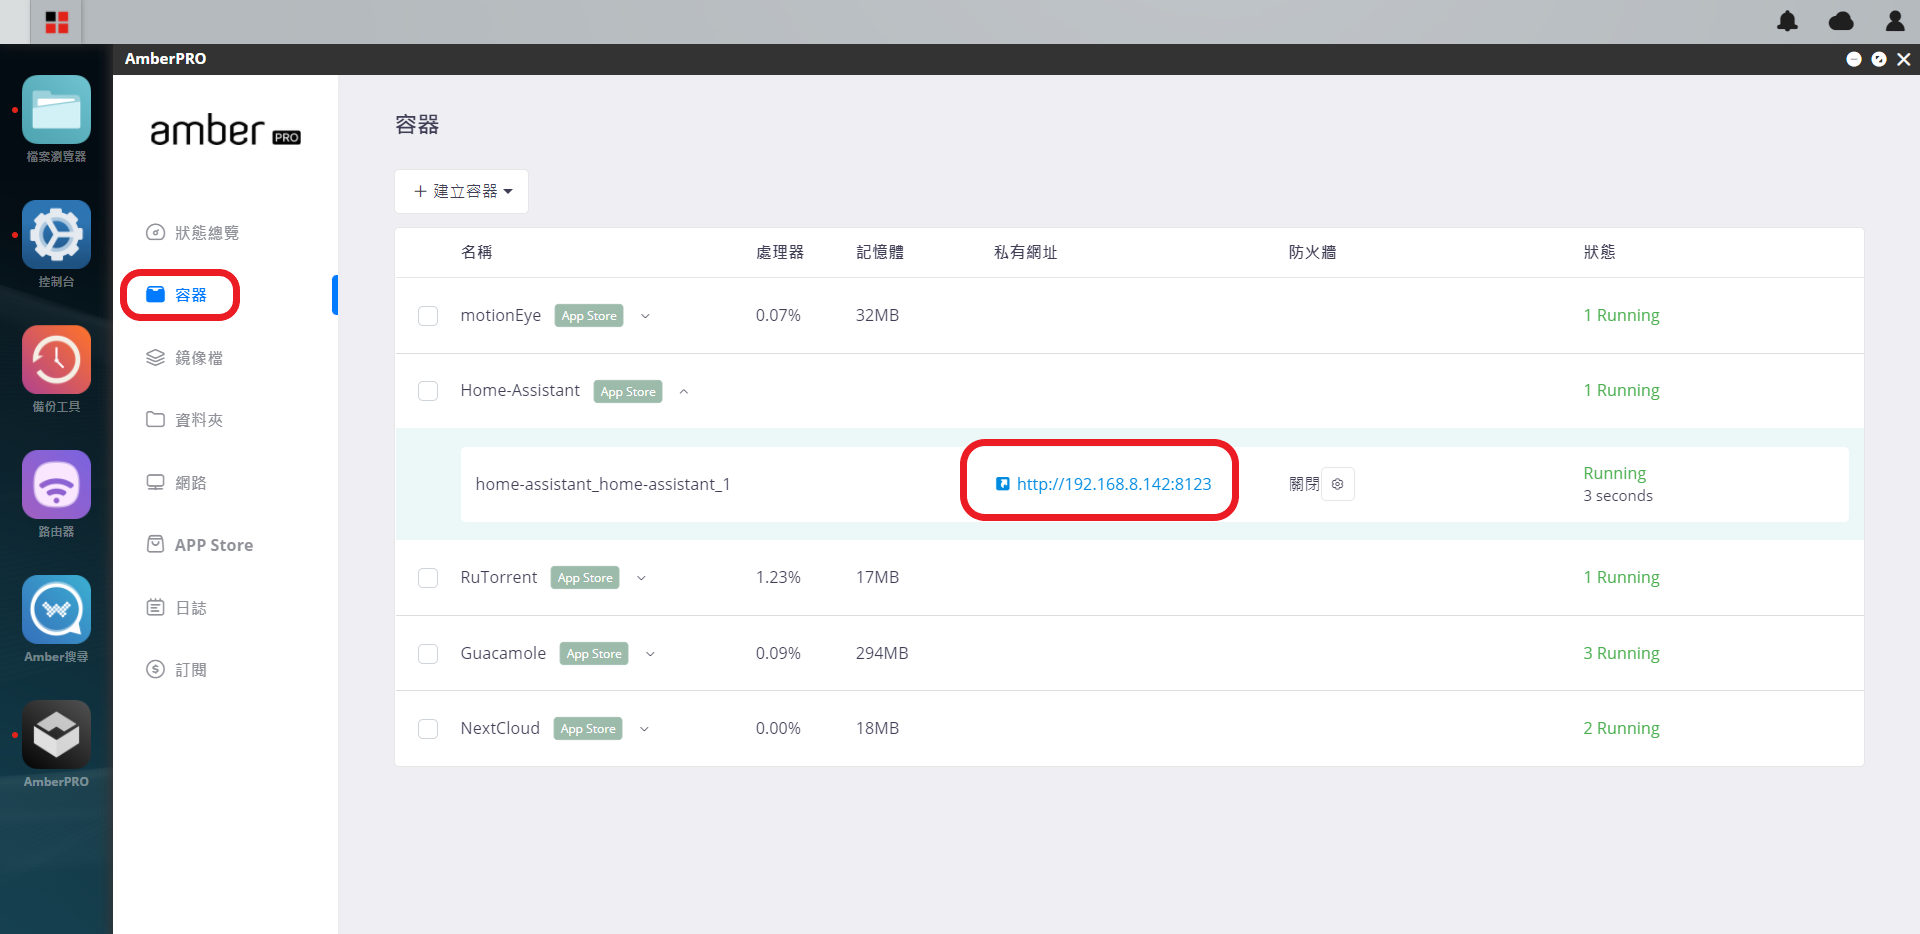Viewport: 1920px width, 934px height.
Task: Expand the motionEye row chevron
Action: [645, 316]
